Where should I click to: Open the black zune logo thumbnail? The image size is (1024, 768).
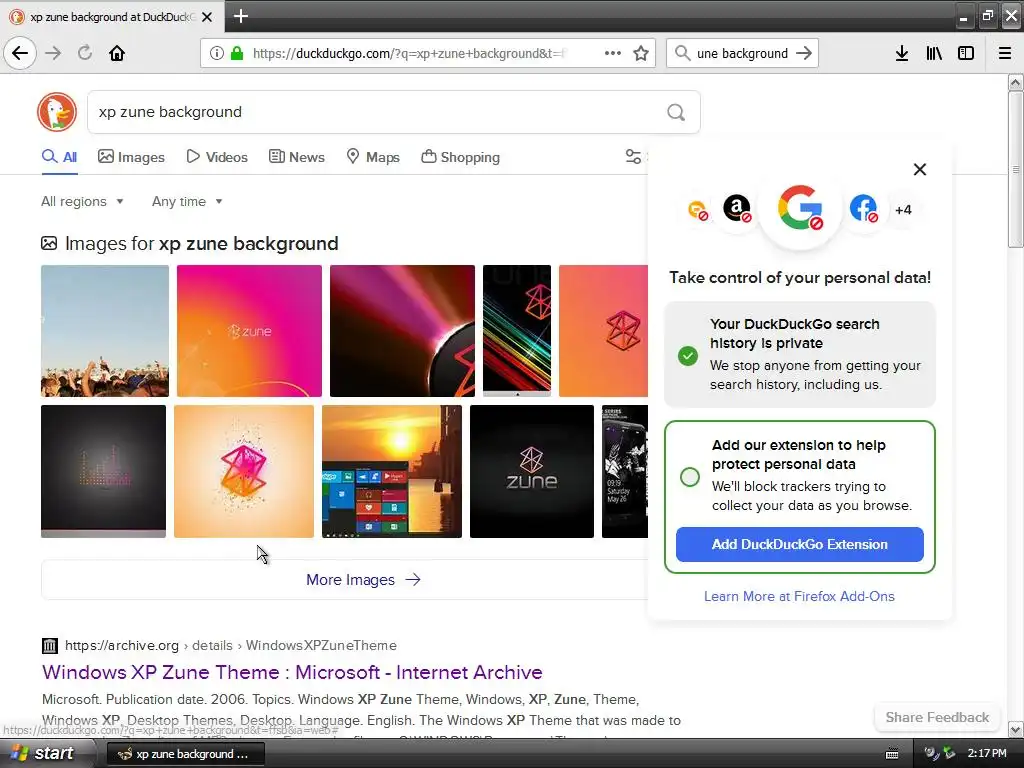pos(532,472)
